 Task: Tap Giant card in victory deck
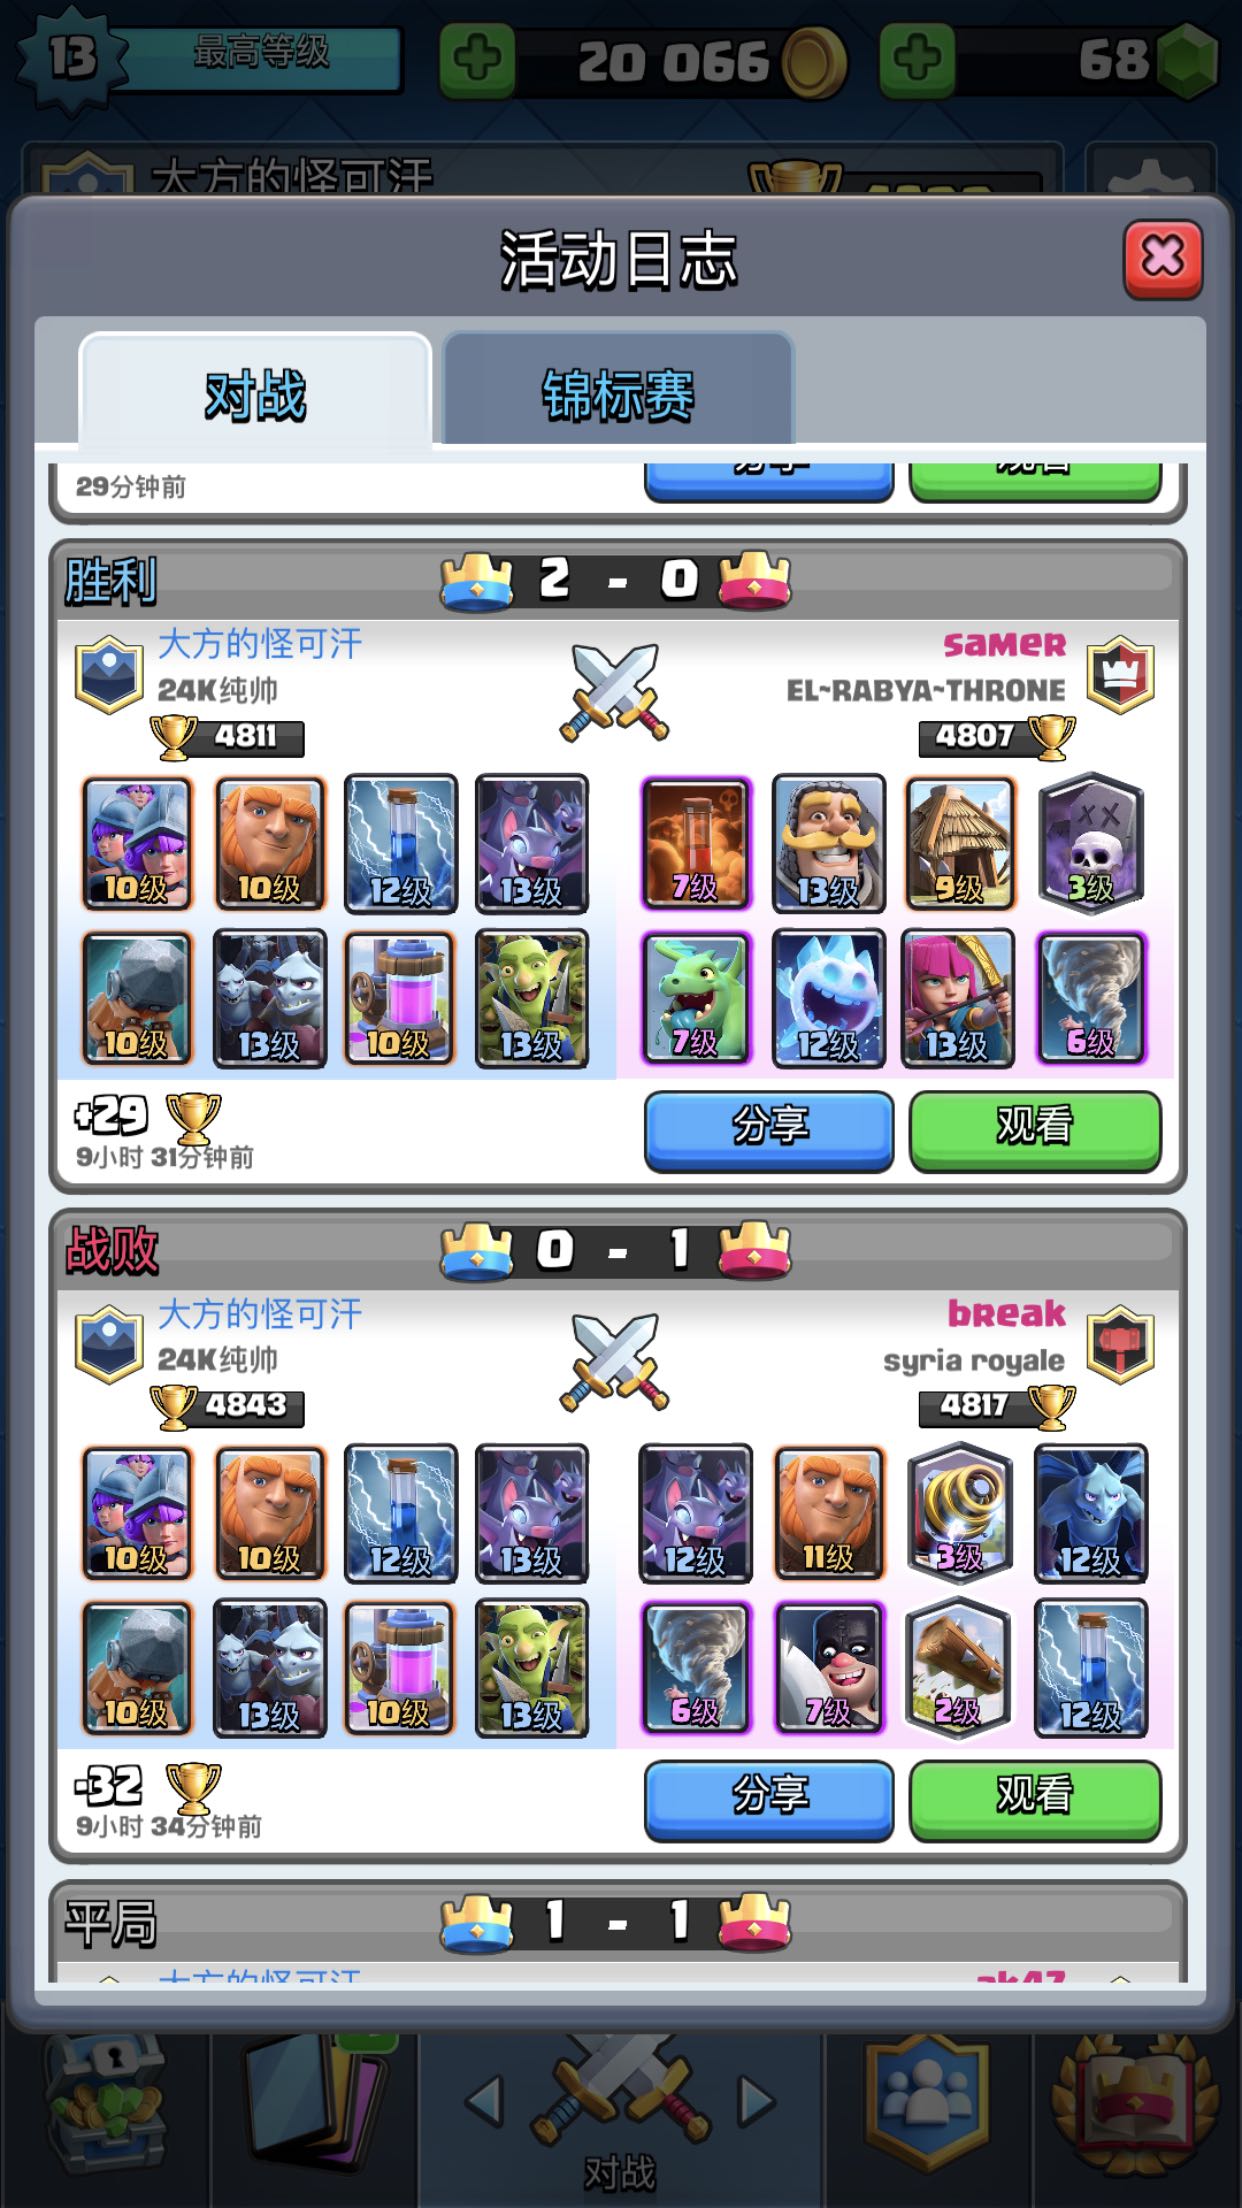pyautogui.click(x=270, y=843)
